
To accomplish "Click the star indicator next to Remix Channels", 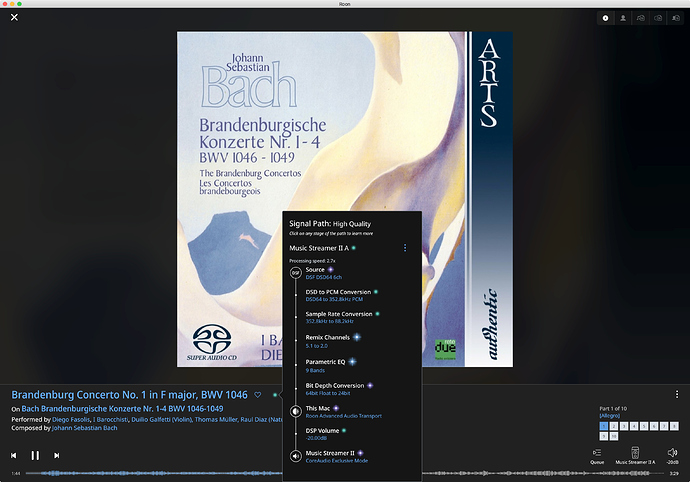I will click(356, 337).
